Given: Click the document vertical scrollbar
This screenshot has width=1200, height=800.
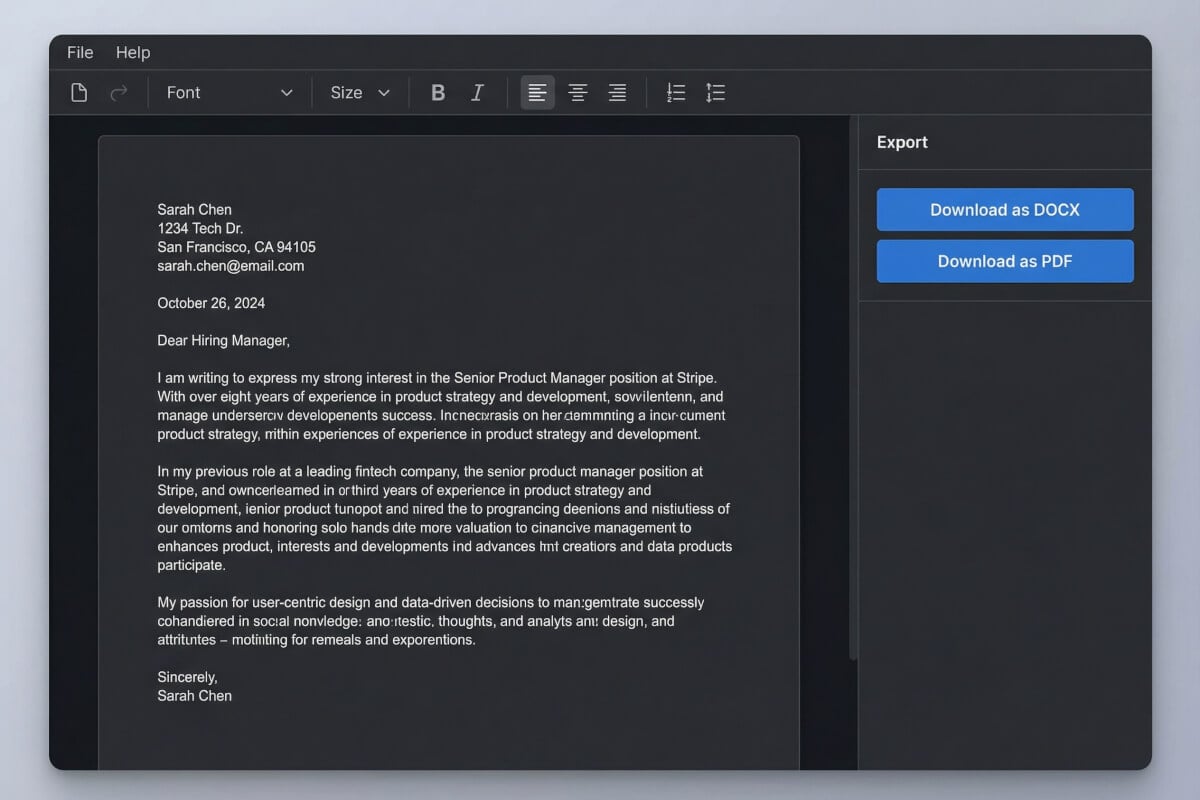Looking at the screenshot, I should point(853,400).
